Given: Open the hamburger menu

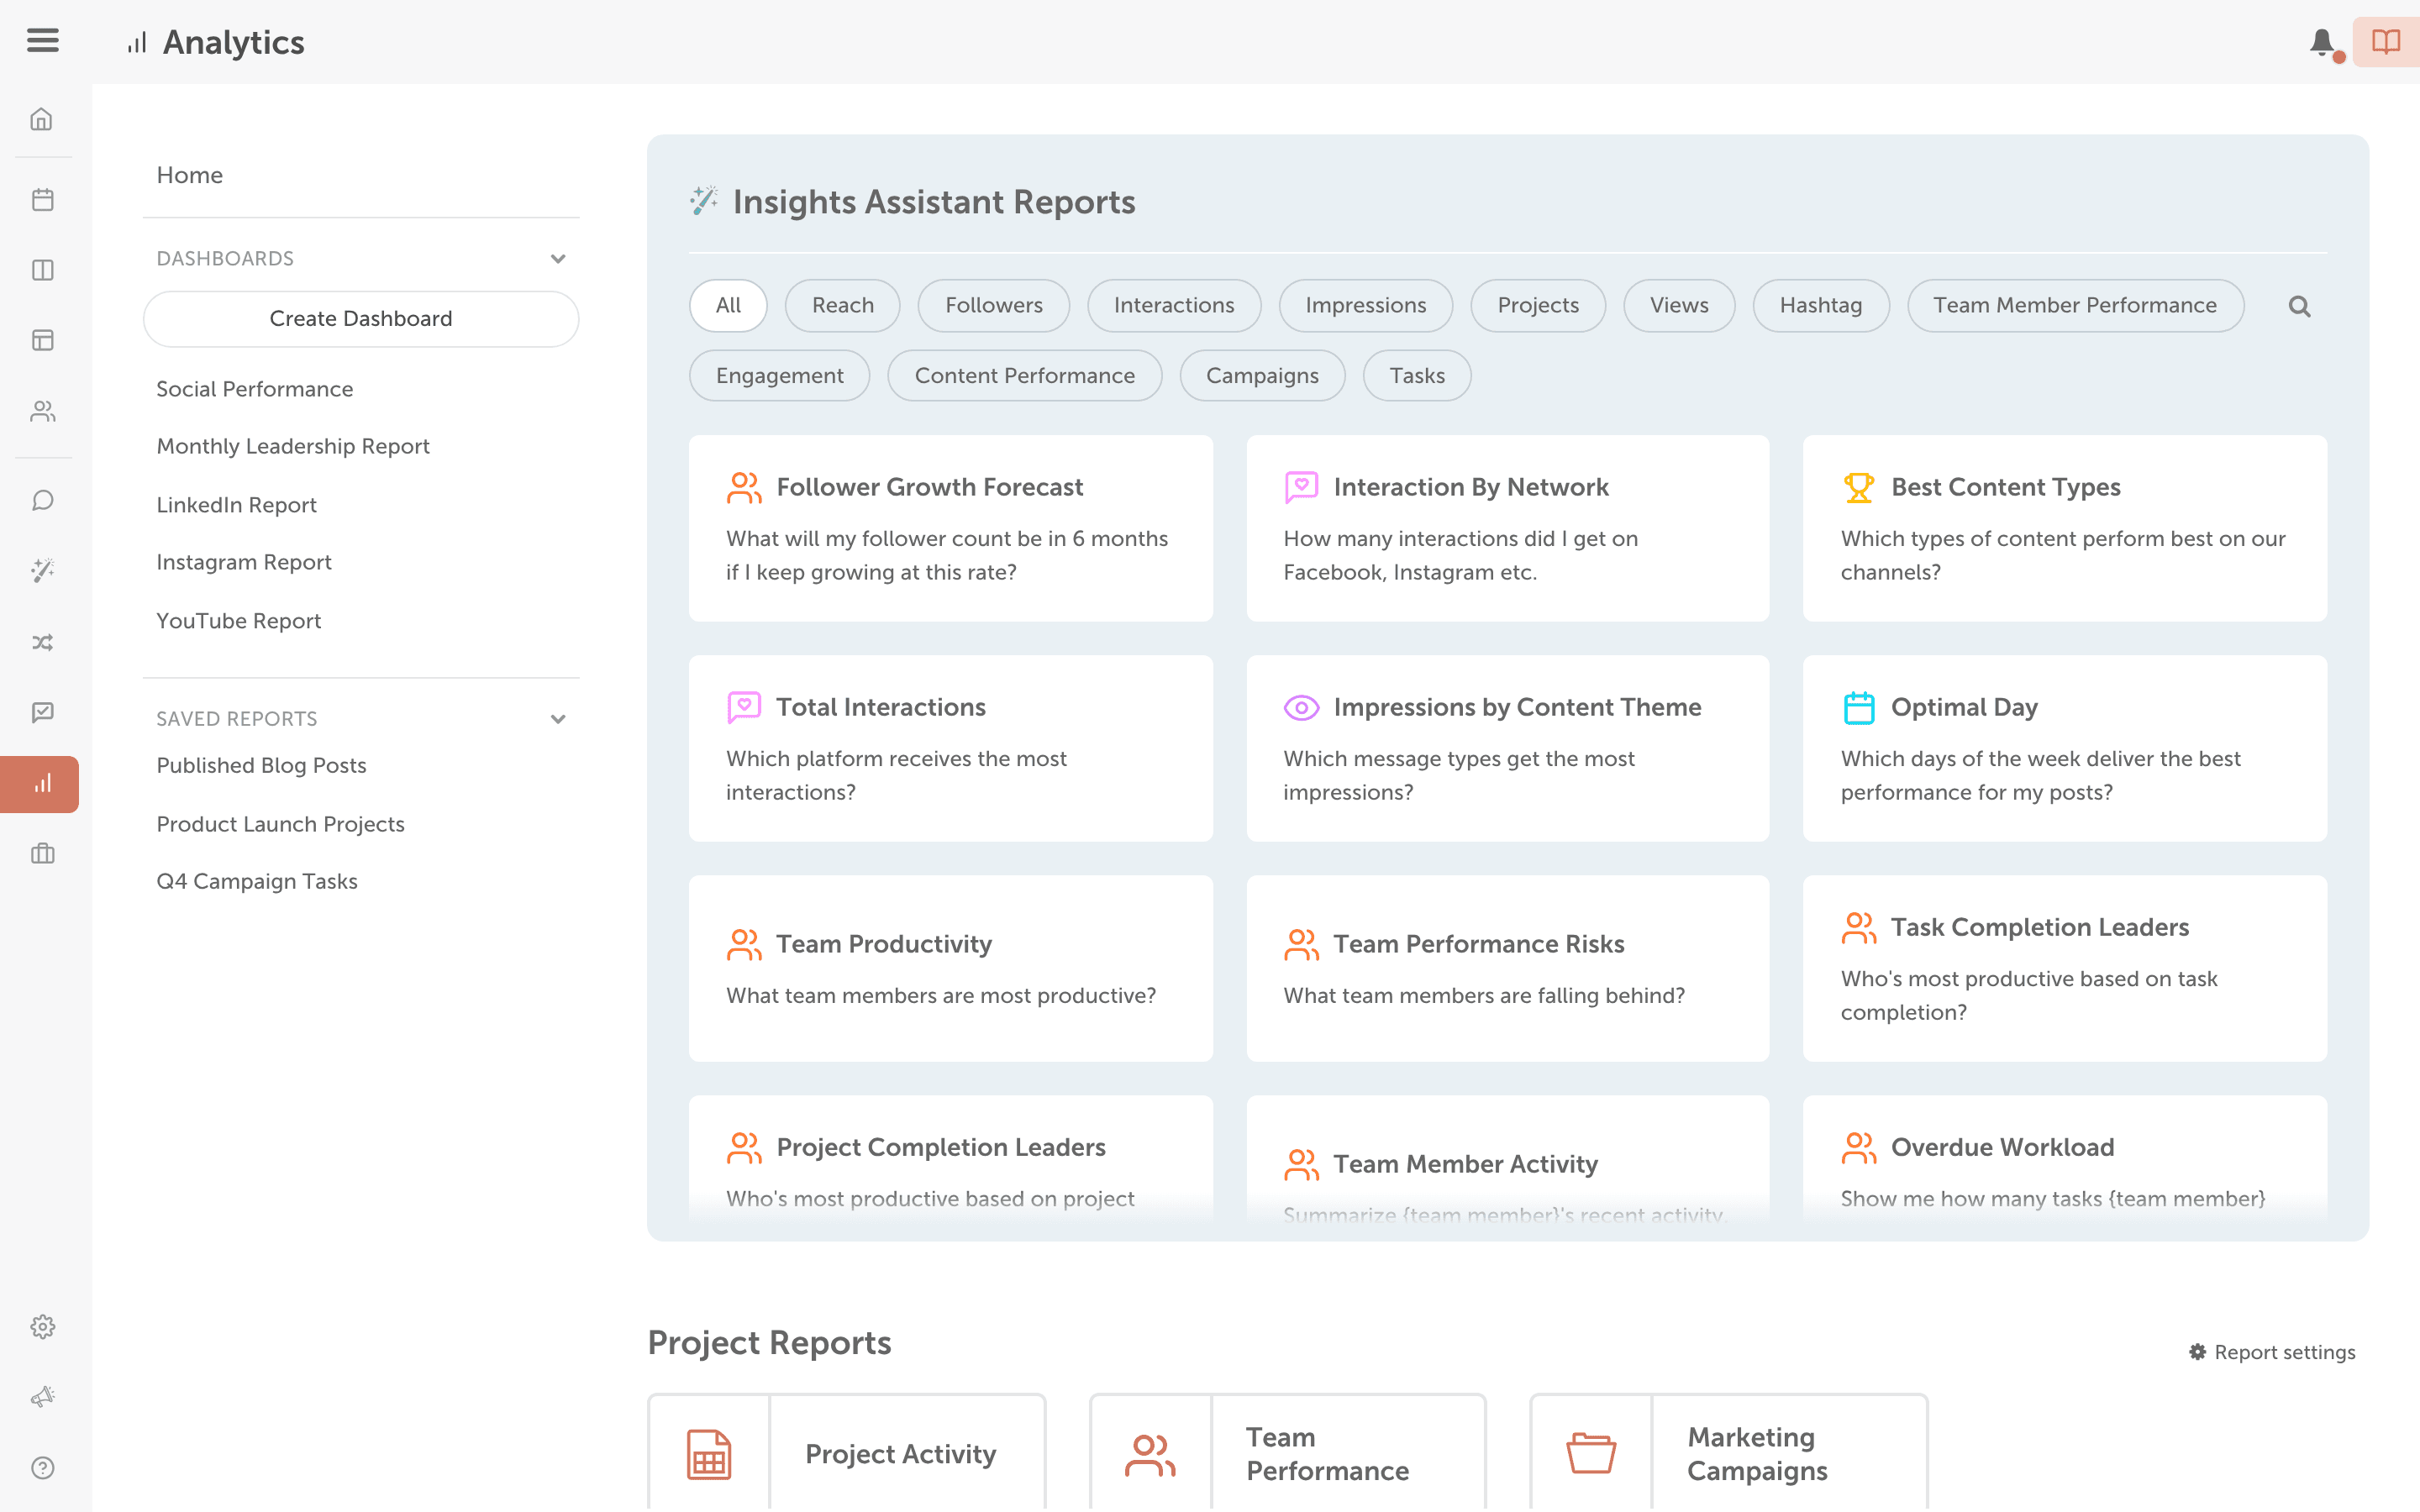Looking at the screenshot, I should coord(42,41).
